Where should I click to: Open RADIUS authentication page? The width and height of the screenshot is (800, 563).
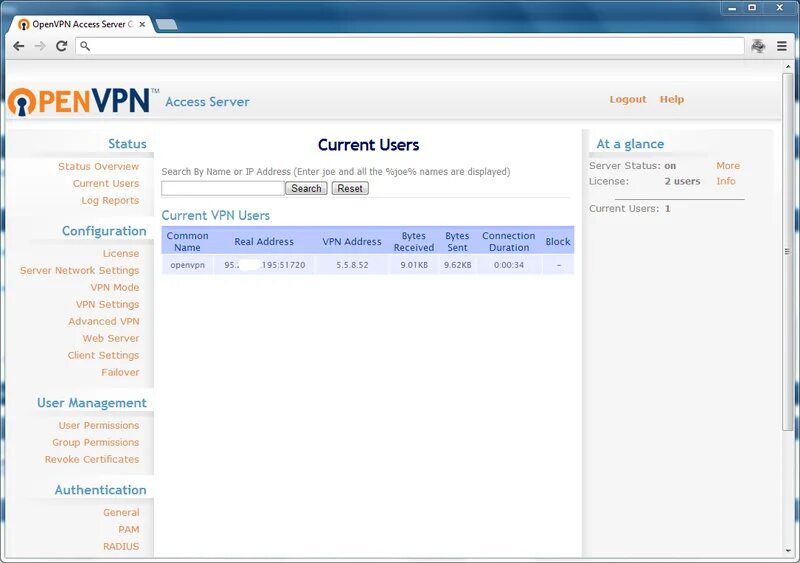click(121, 546)
